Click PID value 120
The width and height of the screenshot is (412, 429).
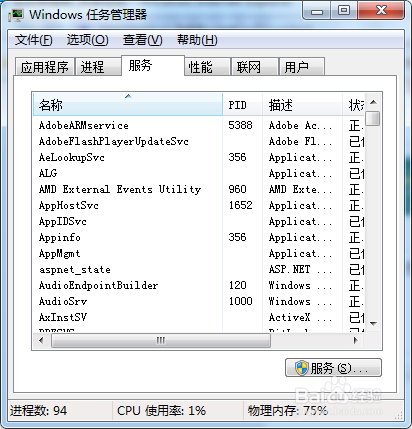[237, 285]
